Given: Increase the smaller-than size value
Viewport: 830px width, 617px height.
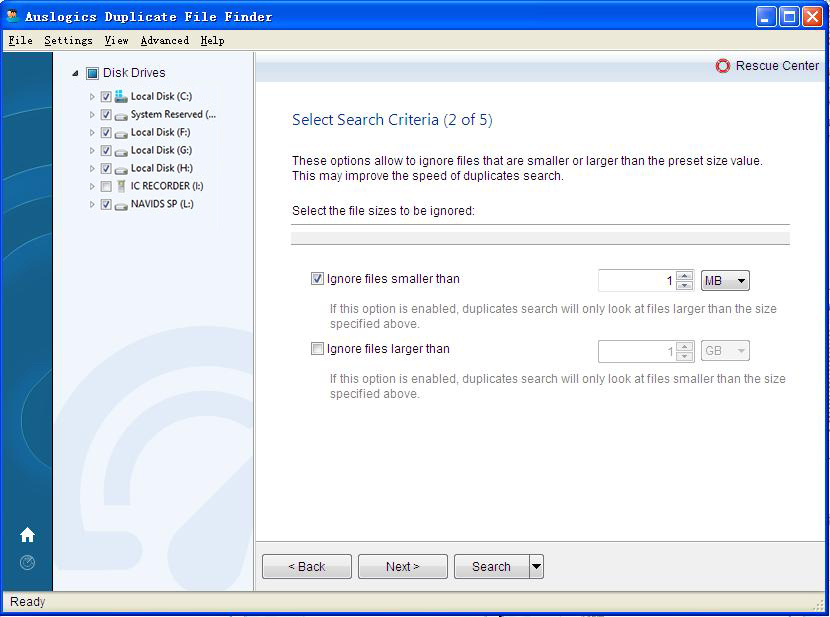Looking at the screenshot, I should tap(685, 276).
